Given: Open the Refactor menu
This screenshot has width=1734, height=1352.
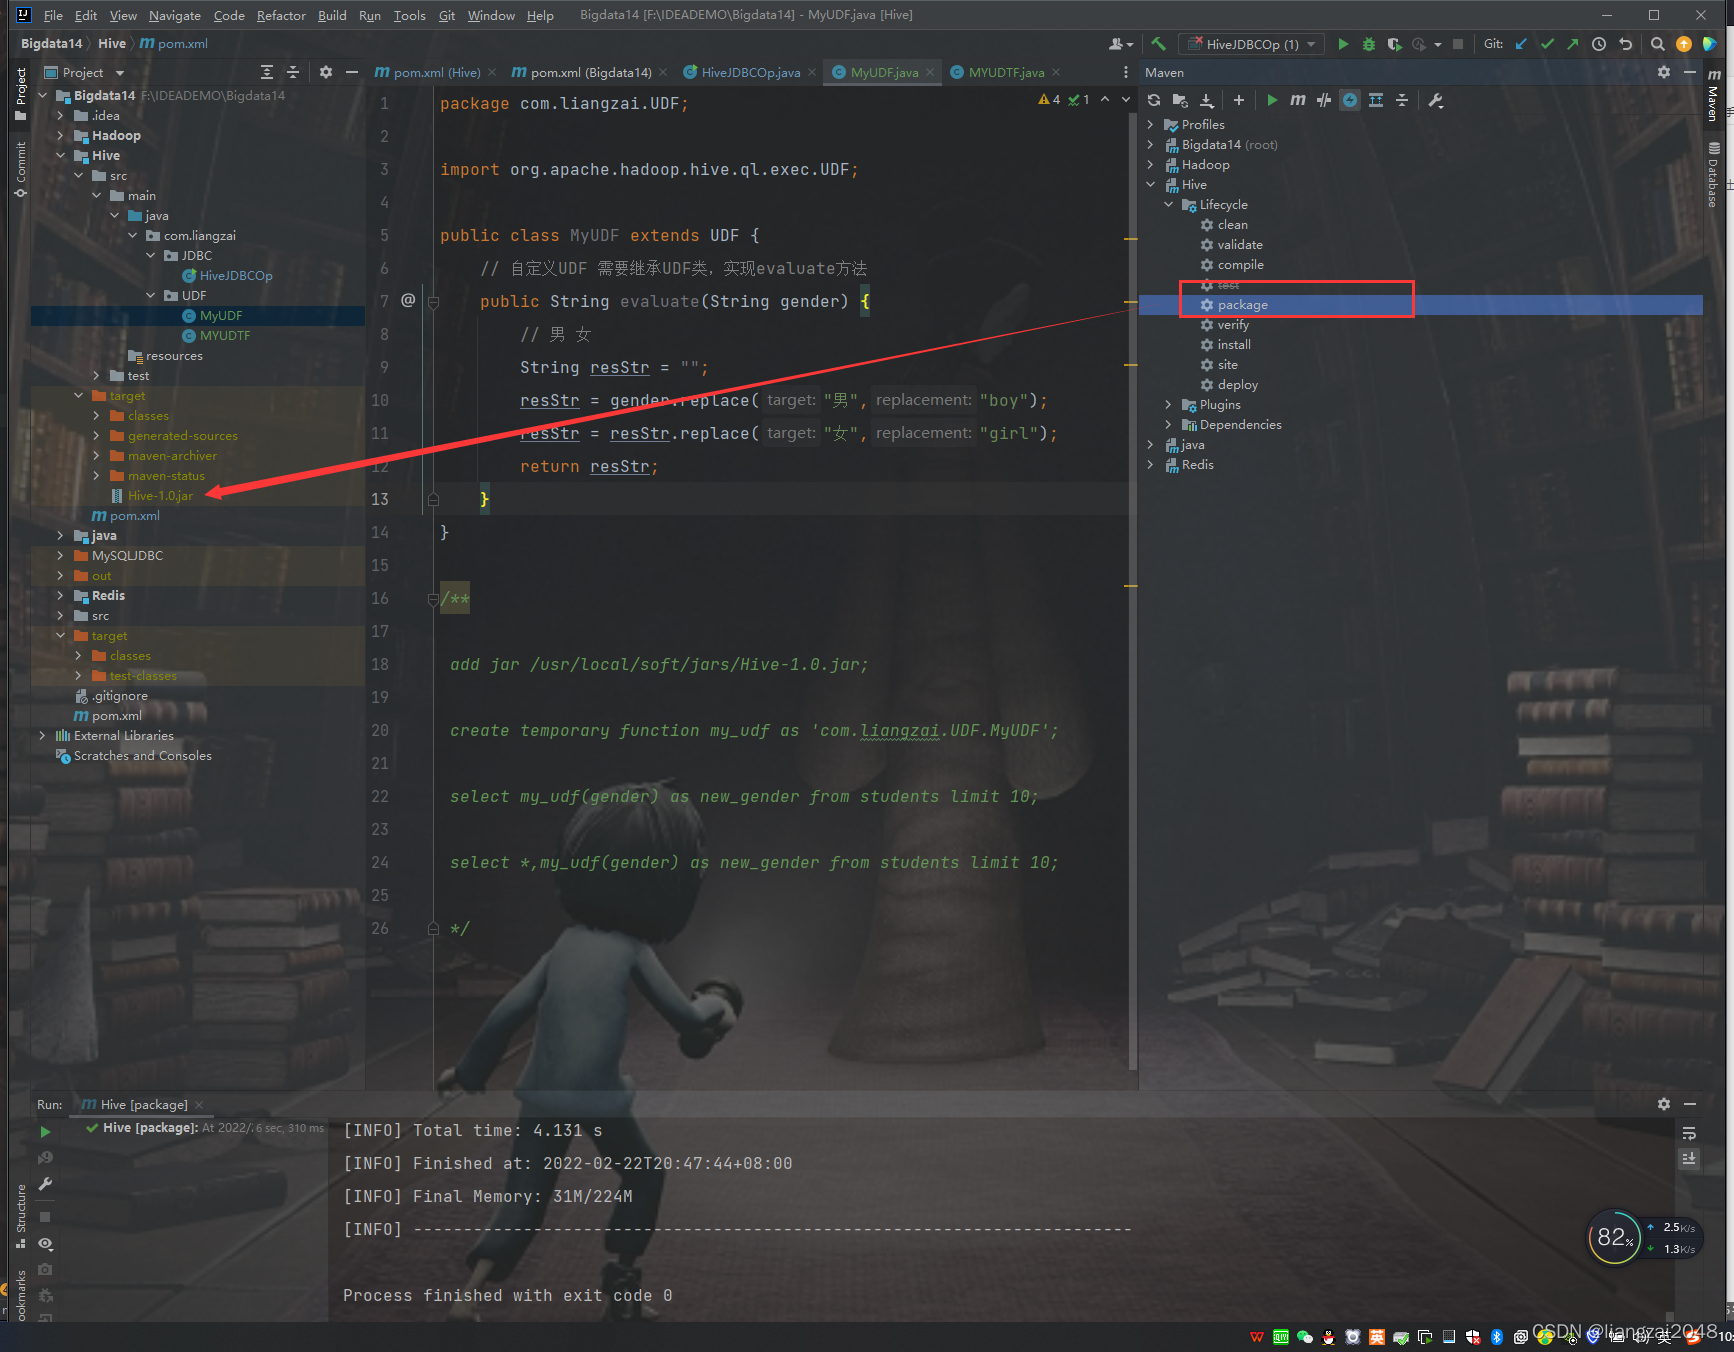Looking at the screenshot, I should tap(281, 15).
